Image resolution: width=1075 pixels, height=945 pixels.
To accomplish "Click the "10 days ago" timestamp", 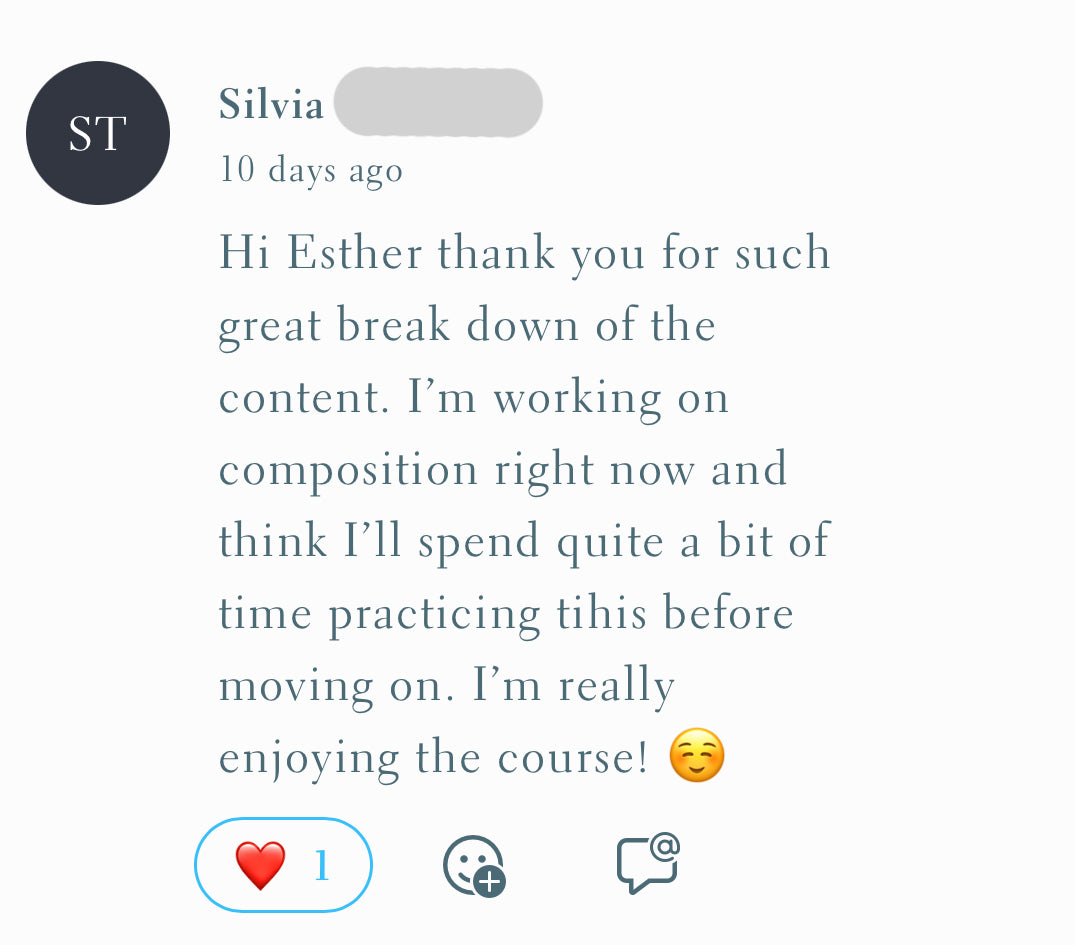I will pyautogui.click(x=311, y=170).
